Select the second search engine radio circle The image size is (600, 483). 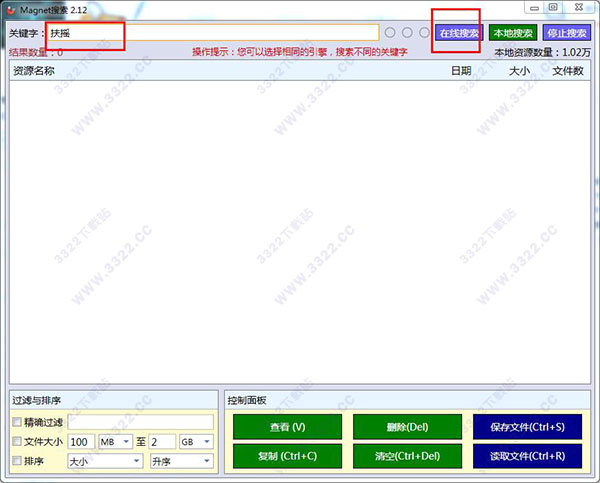click(x=407, y=33)
